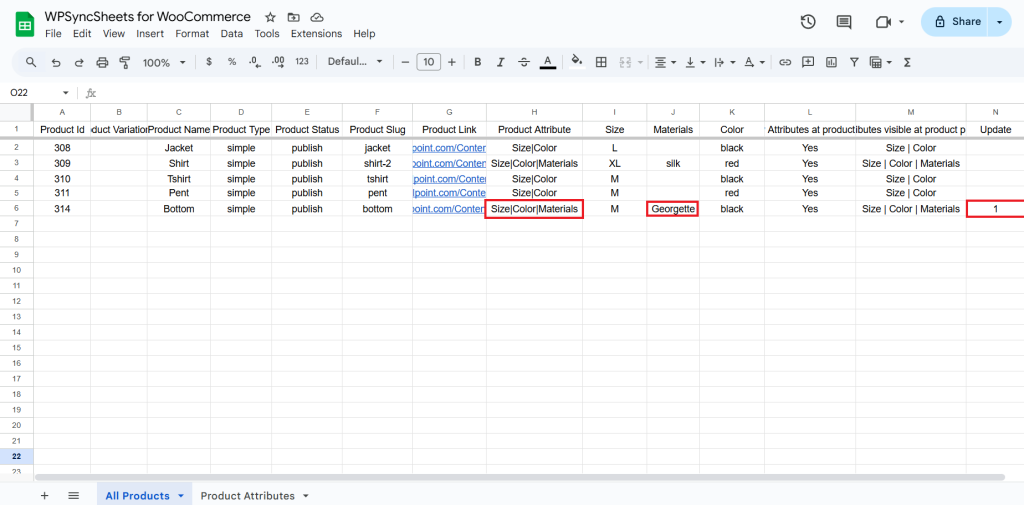1024x505 pixels.
Task: Increase font size with plus button
Action: tap(451, 62)
